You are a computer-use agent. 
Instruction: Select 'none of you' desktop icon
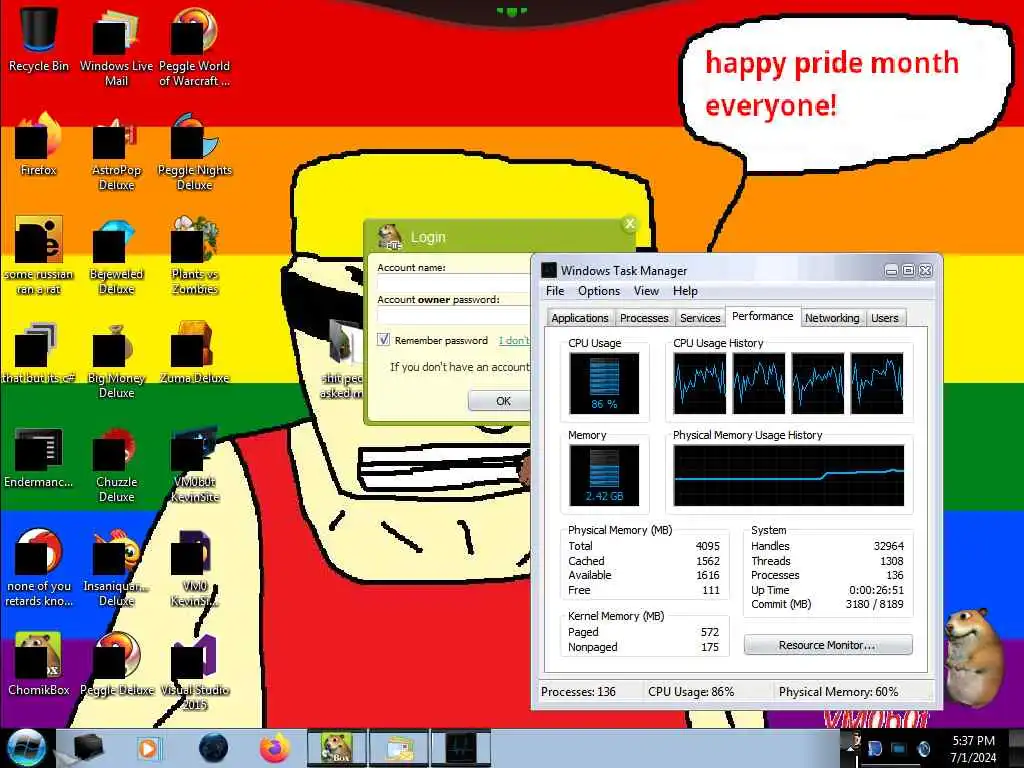tap(39, 568)
